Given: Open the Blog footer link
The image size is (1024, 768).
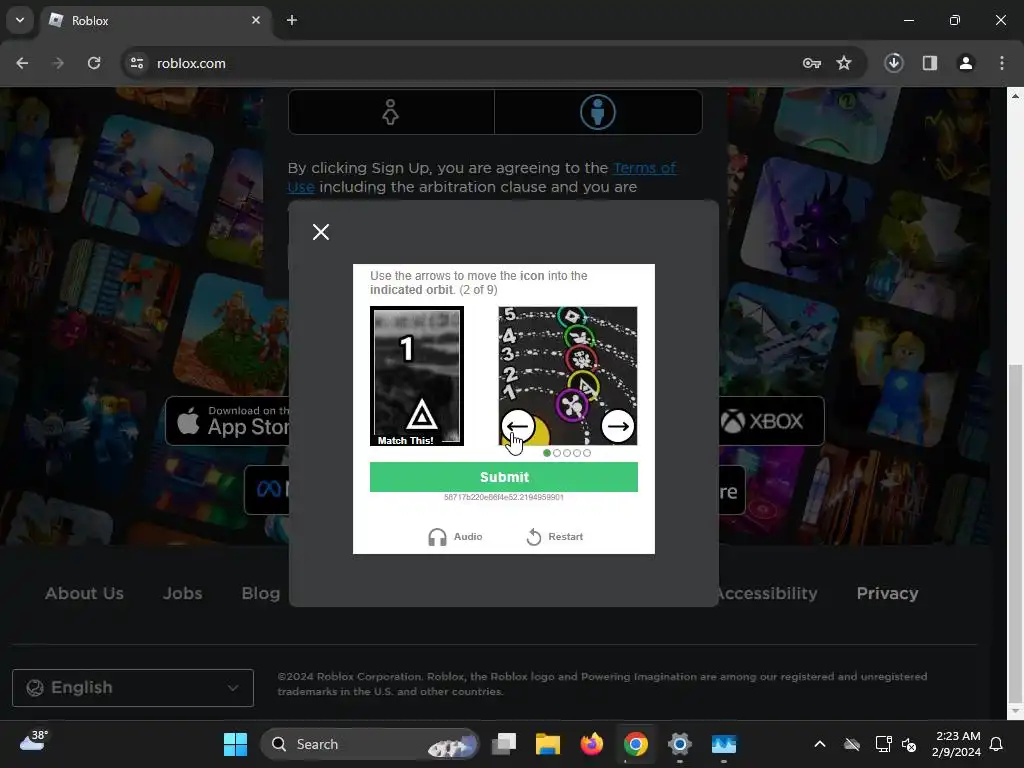Looking at the screenshot, I should pyautogui.click(x=261, y=593).
